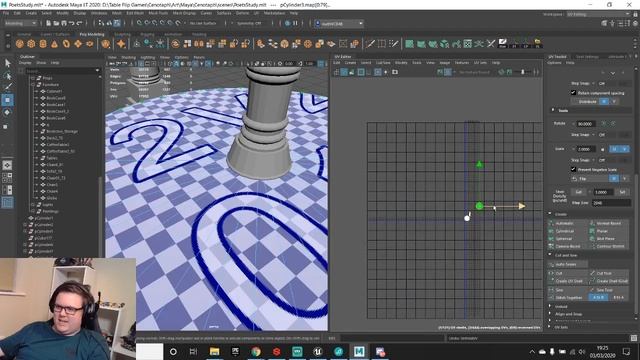Screen dimensions: 640x360
Task: Expand the Unfold section
Action: pos(550,306)
